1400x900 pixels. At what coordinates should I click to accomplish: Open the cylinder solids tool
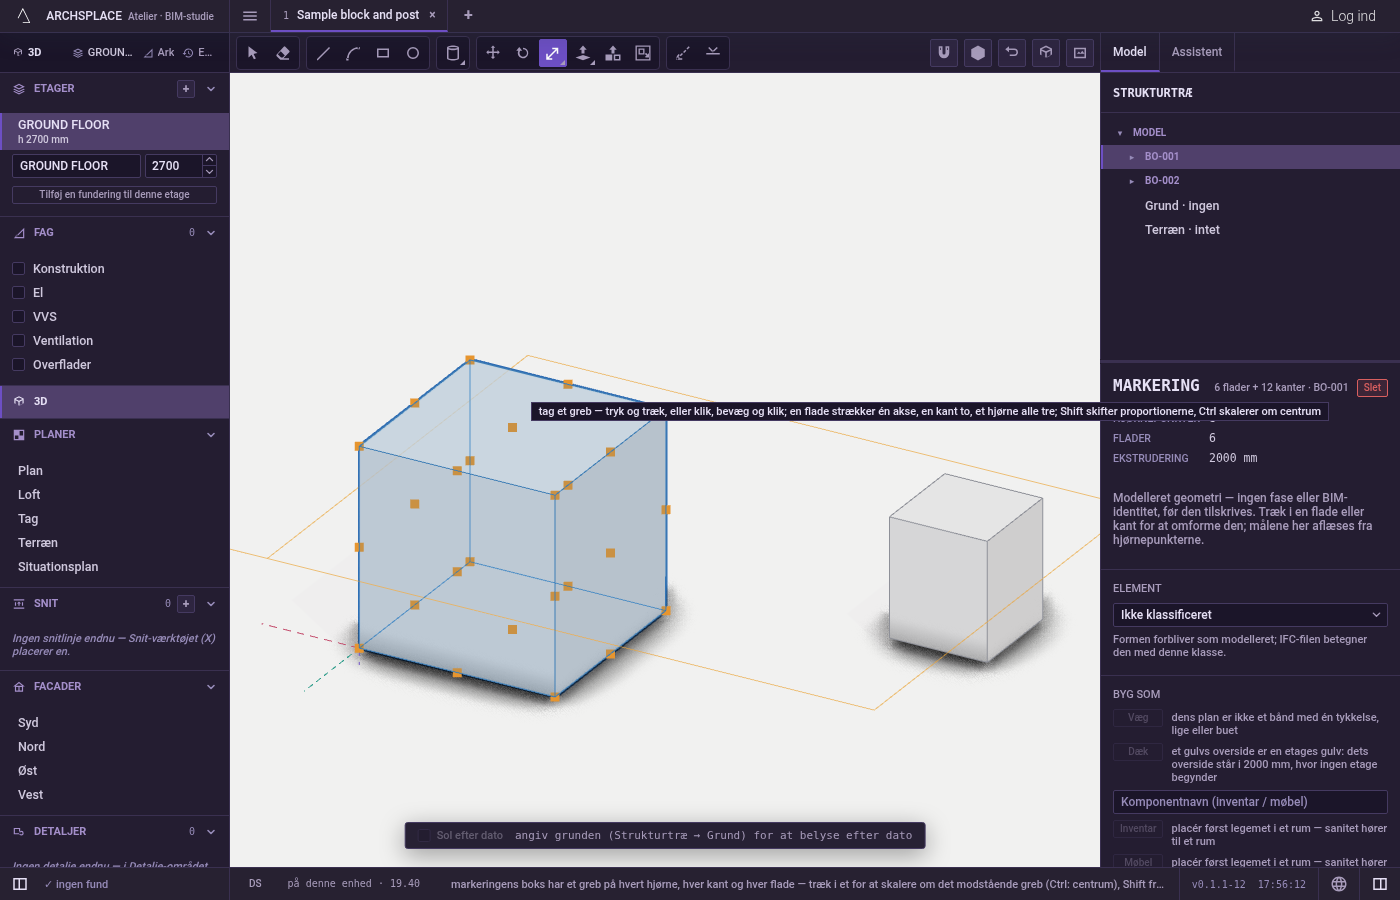453,53
